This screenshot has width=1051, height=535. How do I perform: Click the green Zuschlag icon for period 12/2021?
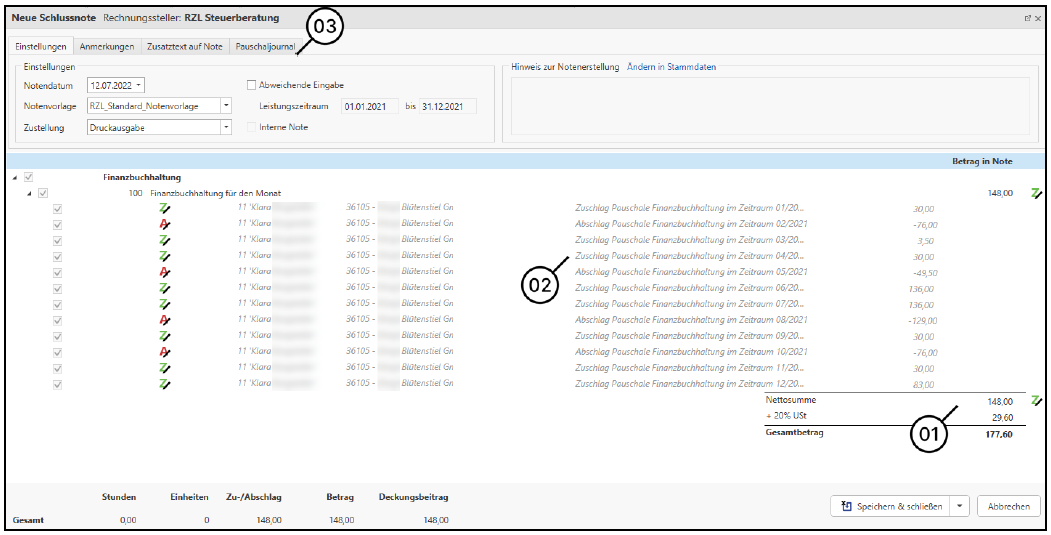[165, 384]
